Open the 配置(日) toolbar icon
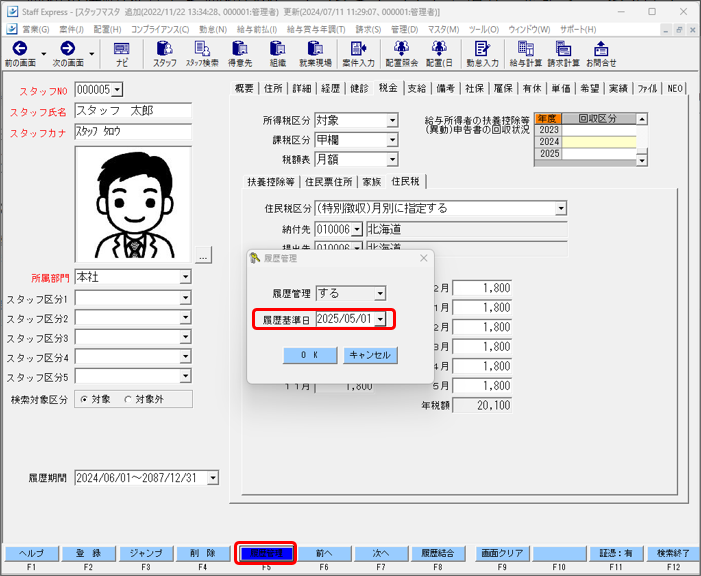701x576 pixels. point(439,48)
